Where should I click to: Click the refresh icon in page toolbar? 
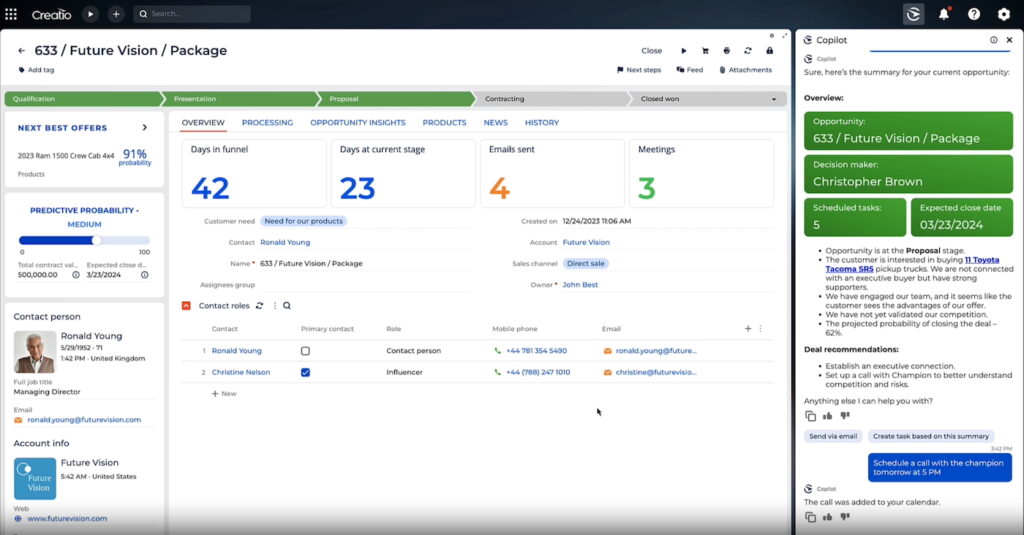[748, 51]
